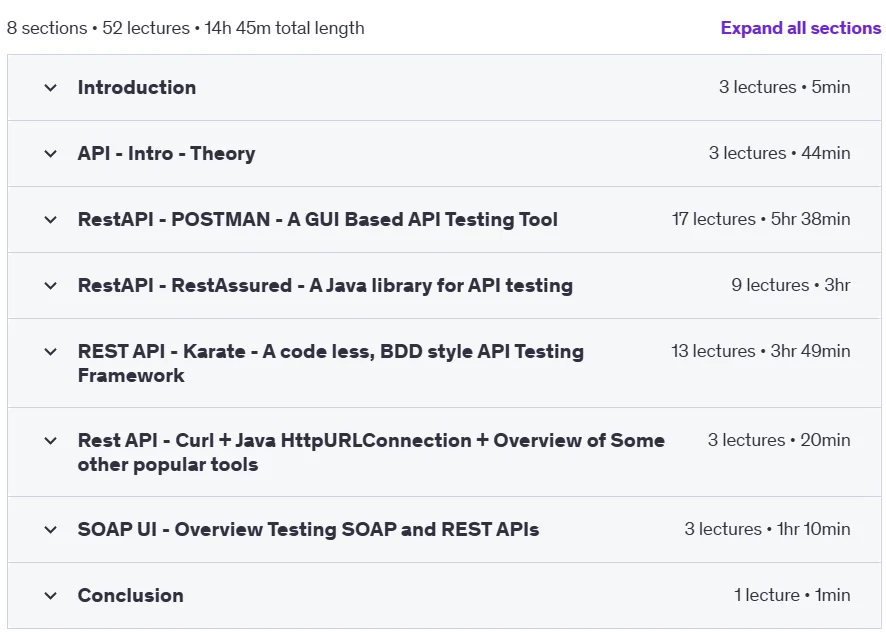Expand chevron beside API - Intro - Theory
Screen dimensions: 886x632
pyautogui.click(x=50, y=154)
